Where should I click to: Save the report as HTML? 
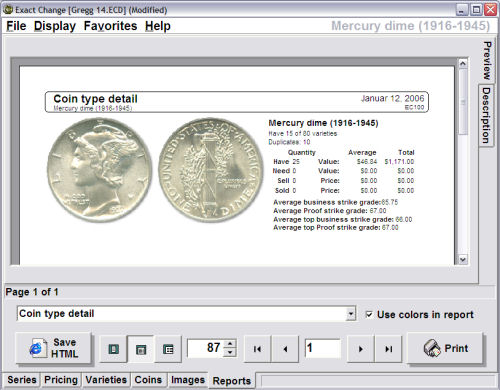(x=53, y=348)
